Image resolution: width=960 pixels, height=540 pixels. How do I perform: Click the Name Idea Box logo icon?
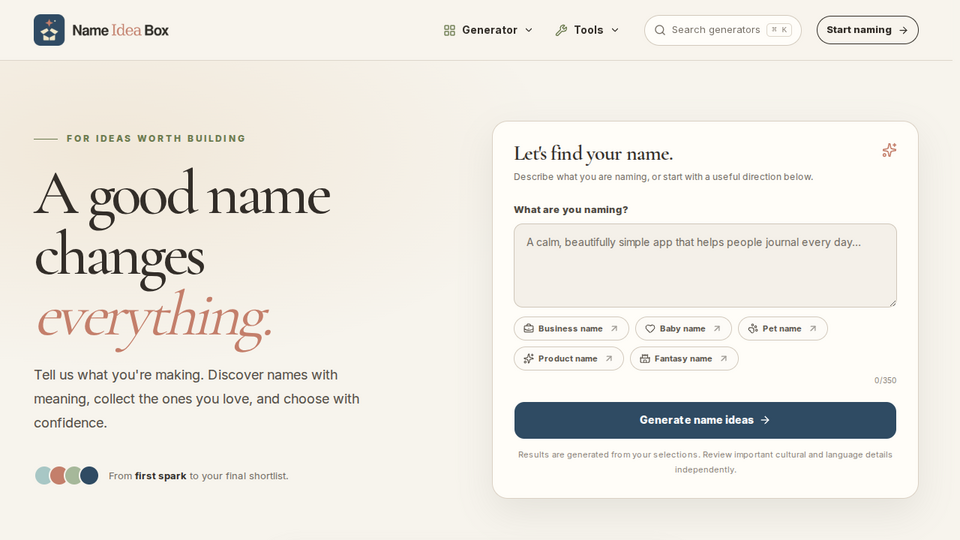click(x=49, y=30)
